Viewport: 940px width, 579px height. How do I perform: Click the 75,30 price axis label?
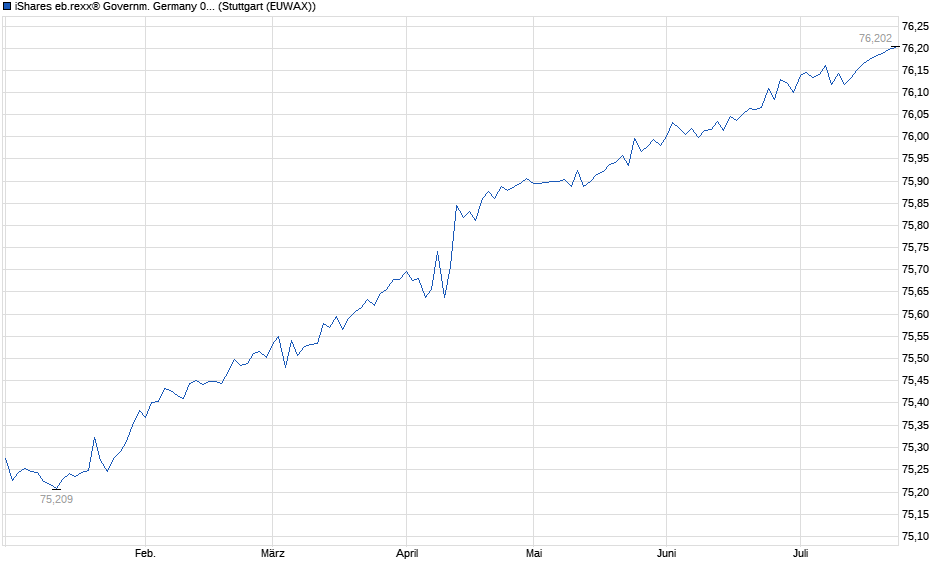pyautogui.click(x=915, y=448)
